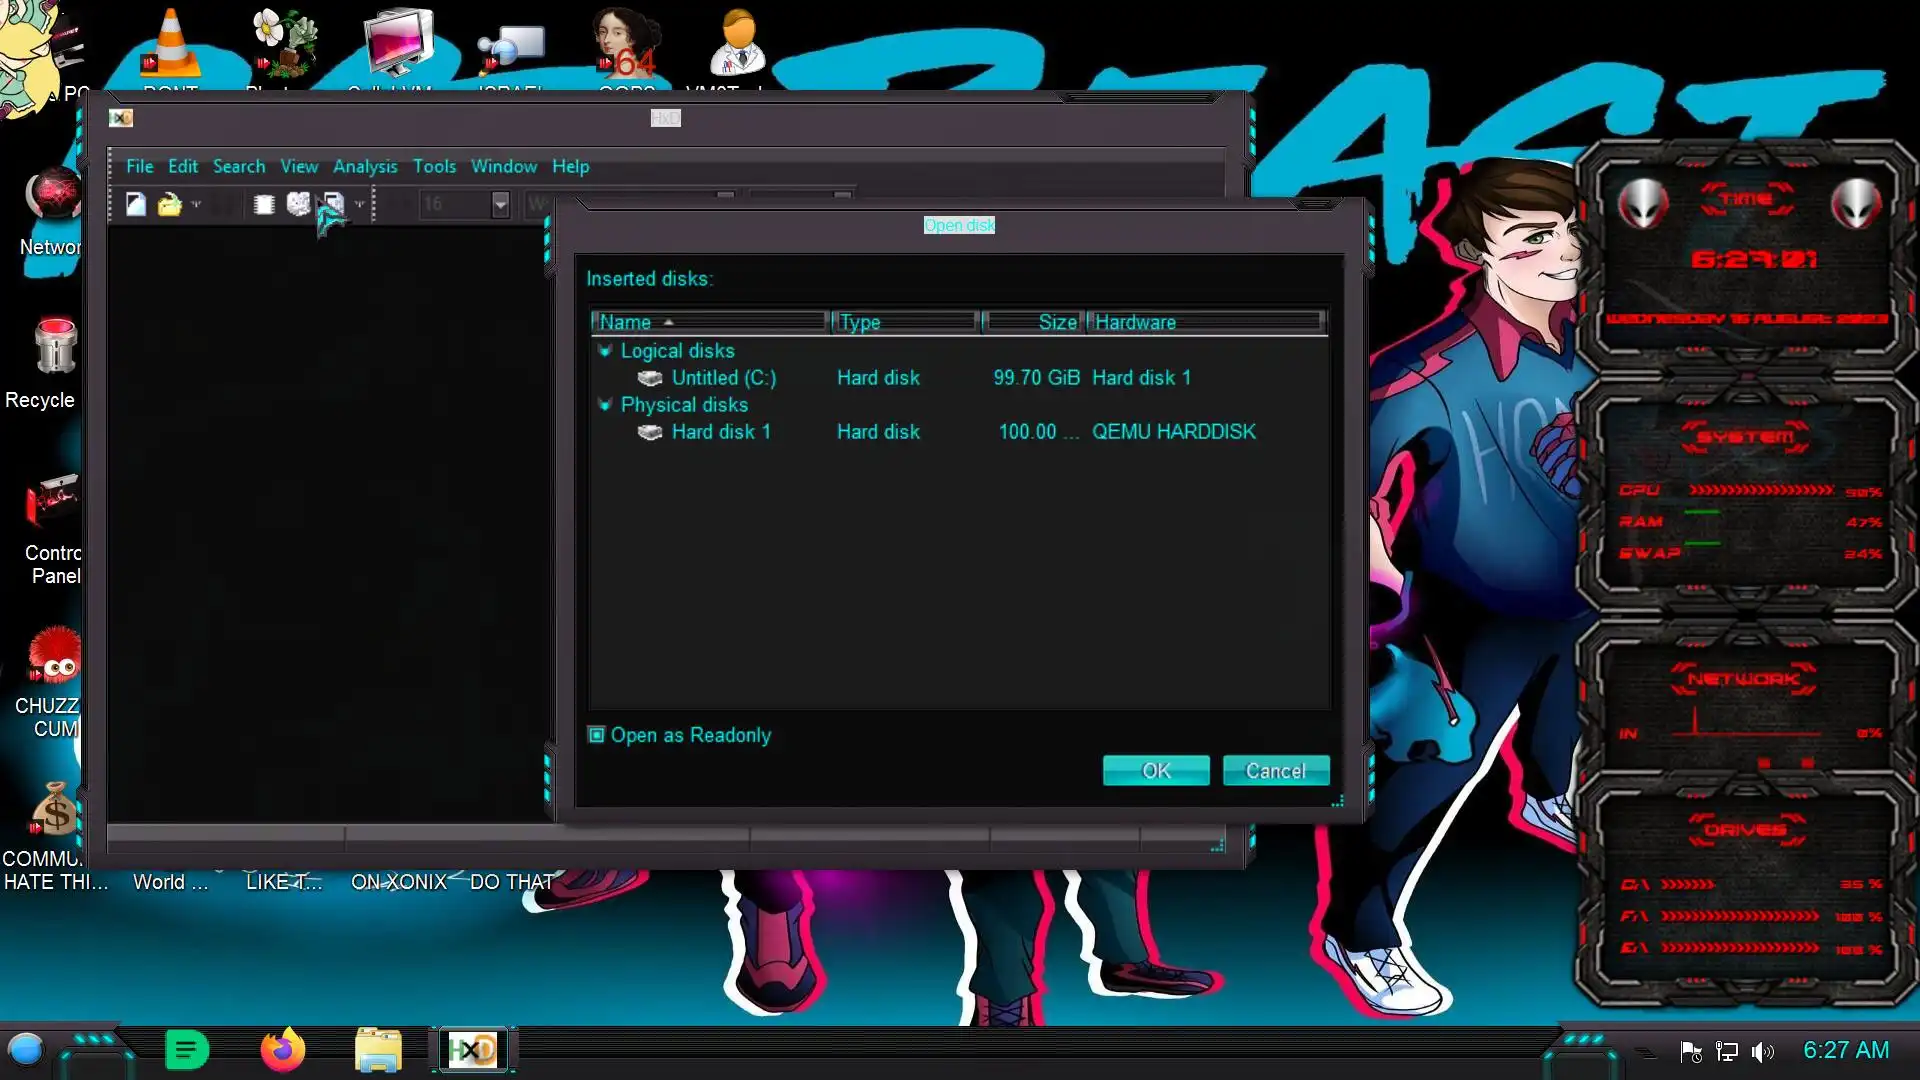1920x1080 pixels.
Task: Click the Open file folder icon
Action: click(x=169, y=204)
